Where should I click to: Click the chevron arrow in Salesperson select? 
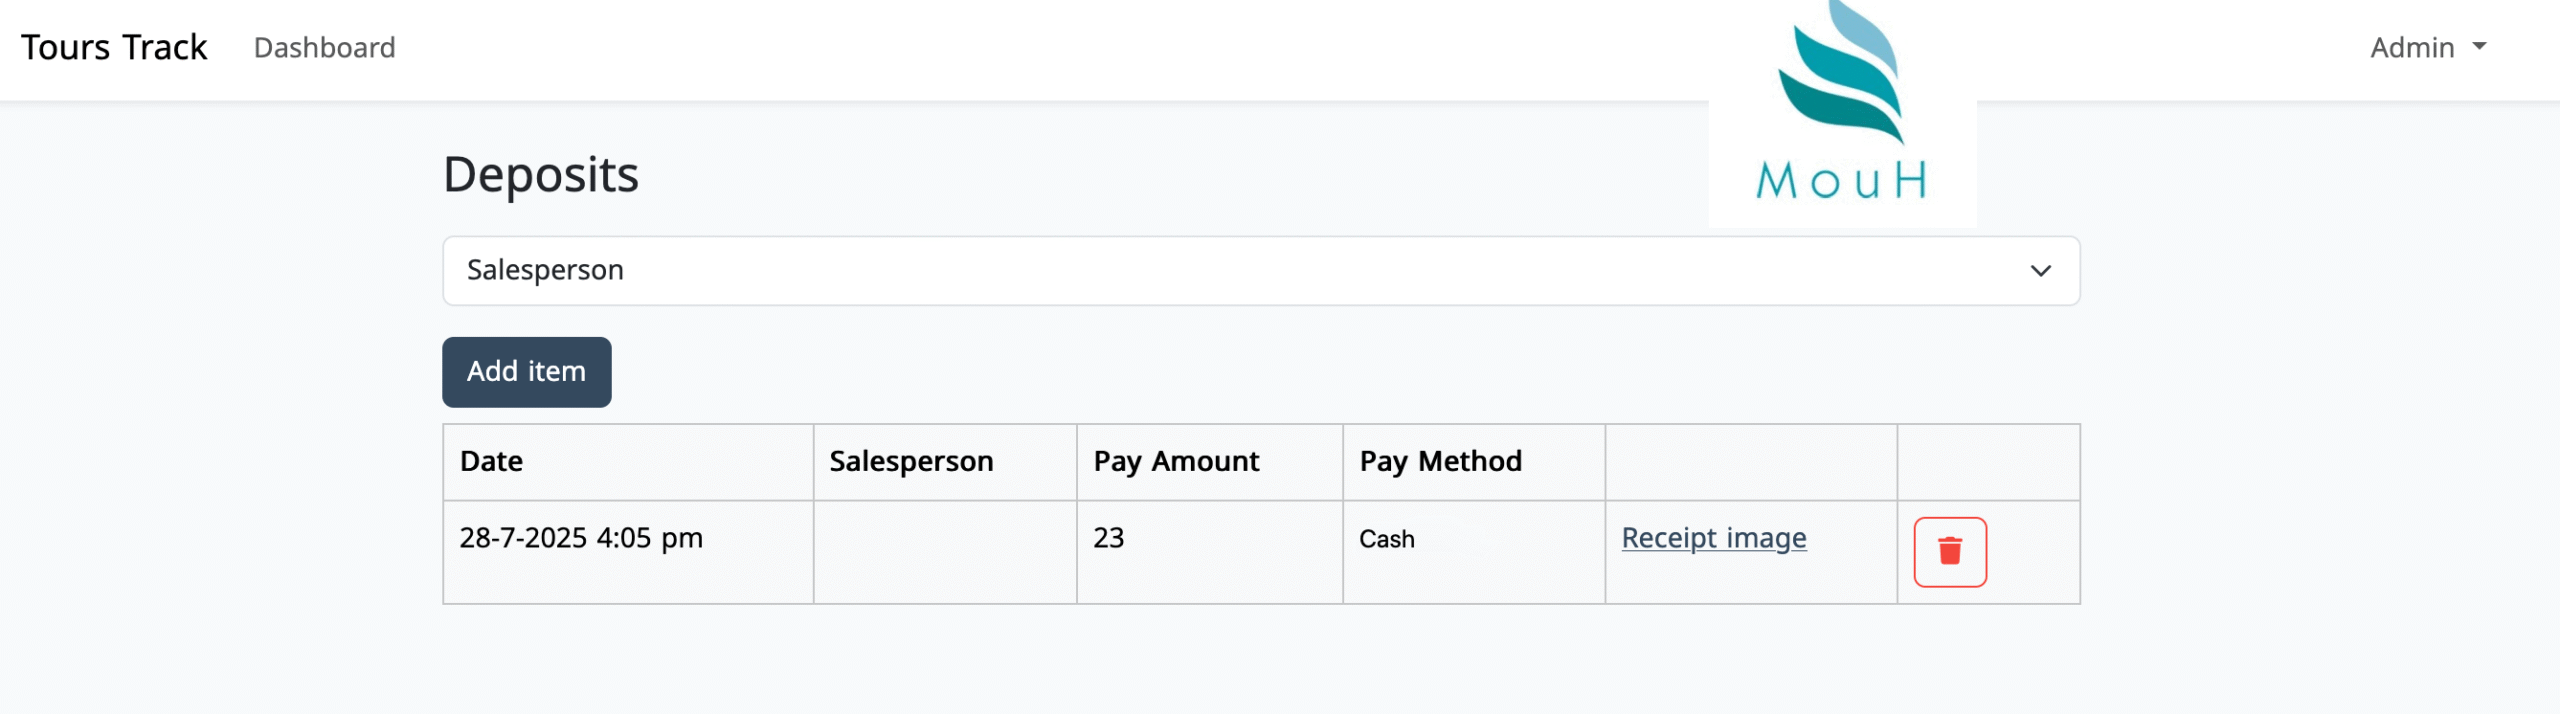2040,271
